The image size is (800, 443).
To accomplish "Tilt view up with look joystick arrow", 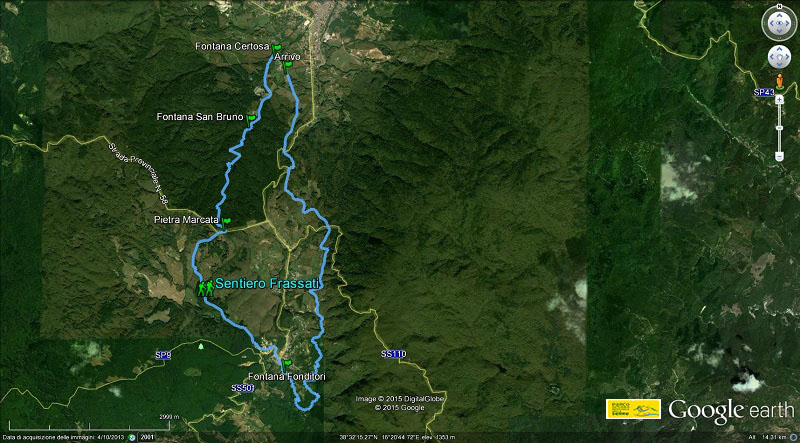I will 779,13.
